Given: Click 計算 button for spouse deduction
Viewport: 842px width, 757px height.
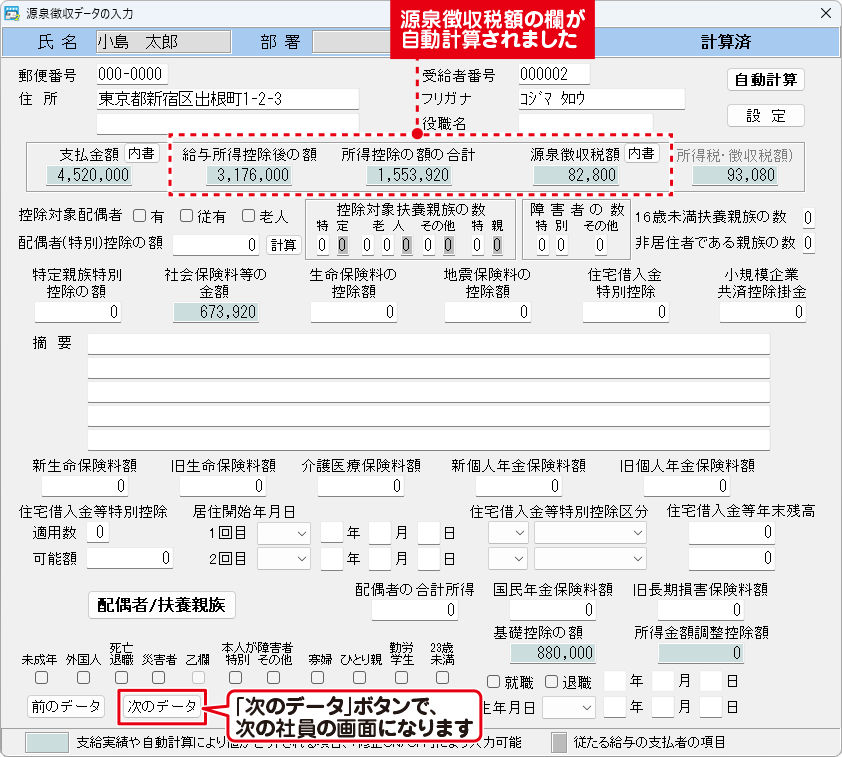Looking at the screenshot, I should click(x=283, y=244).
